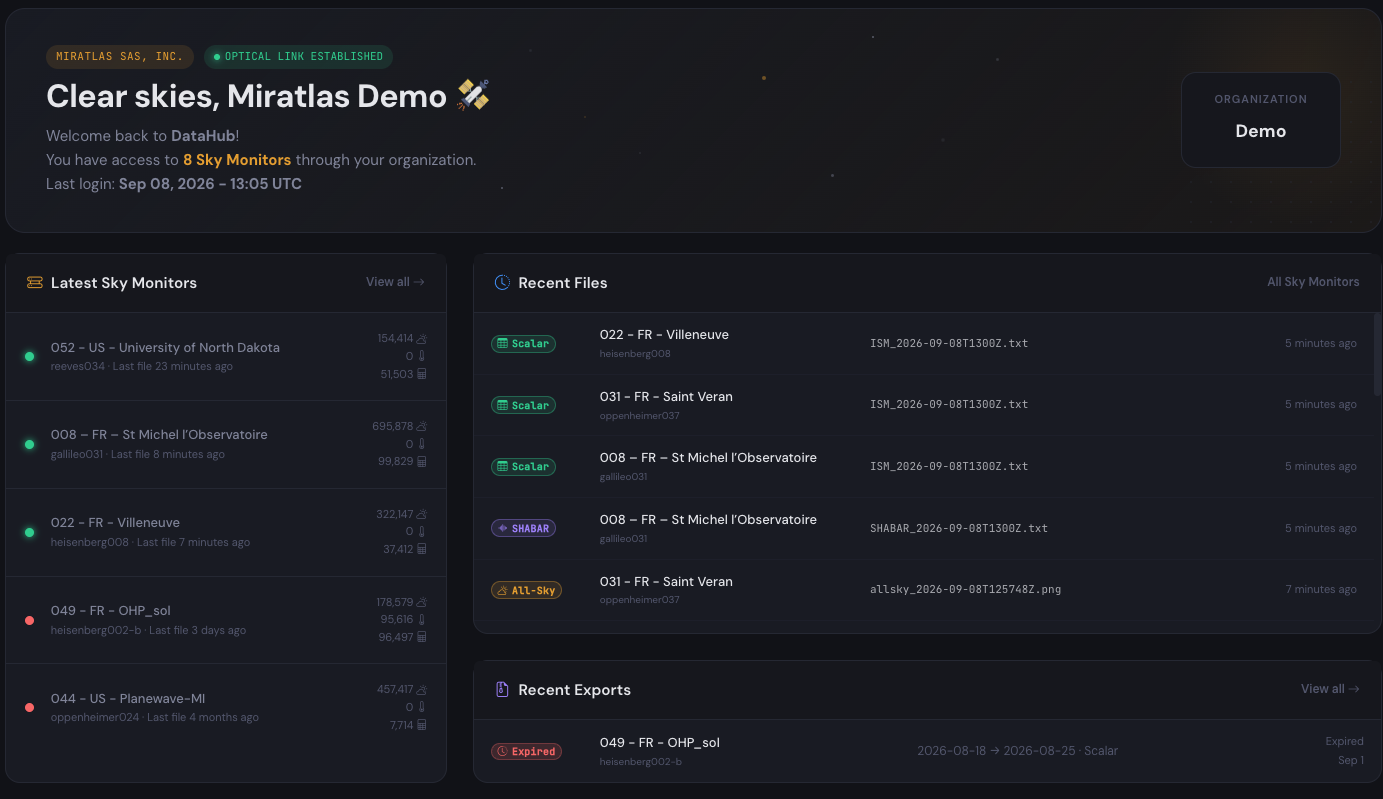Click the clock icon beside Recent Files
Viewport: 1383px width, 799px height.
point(502,283)
